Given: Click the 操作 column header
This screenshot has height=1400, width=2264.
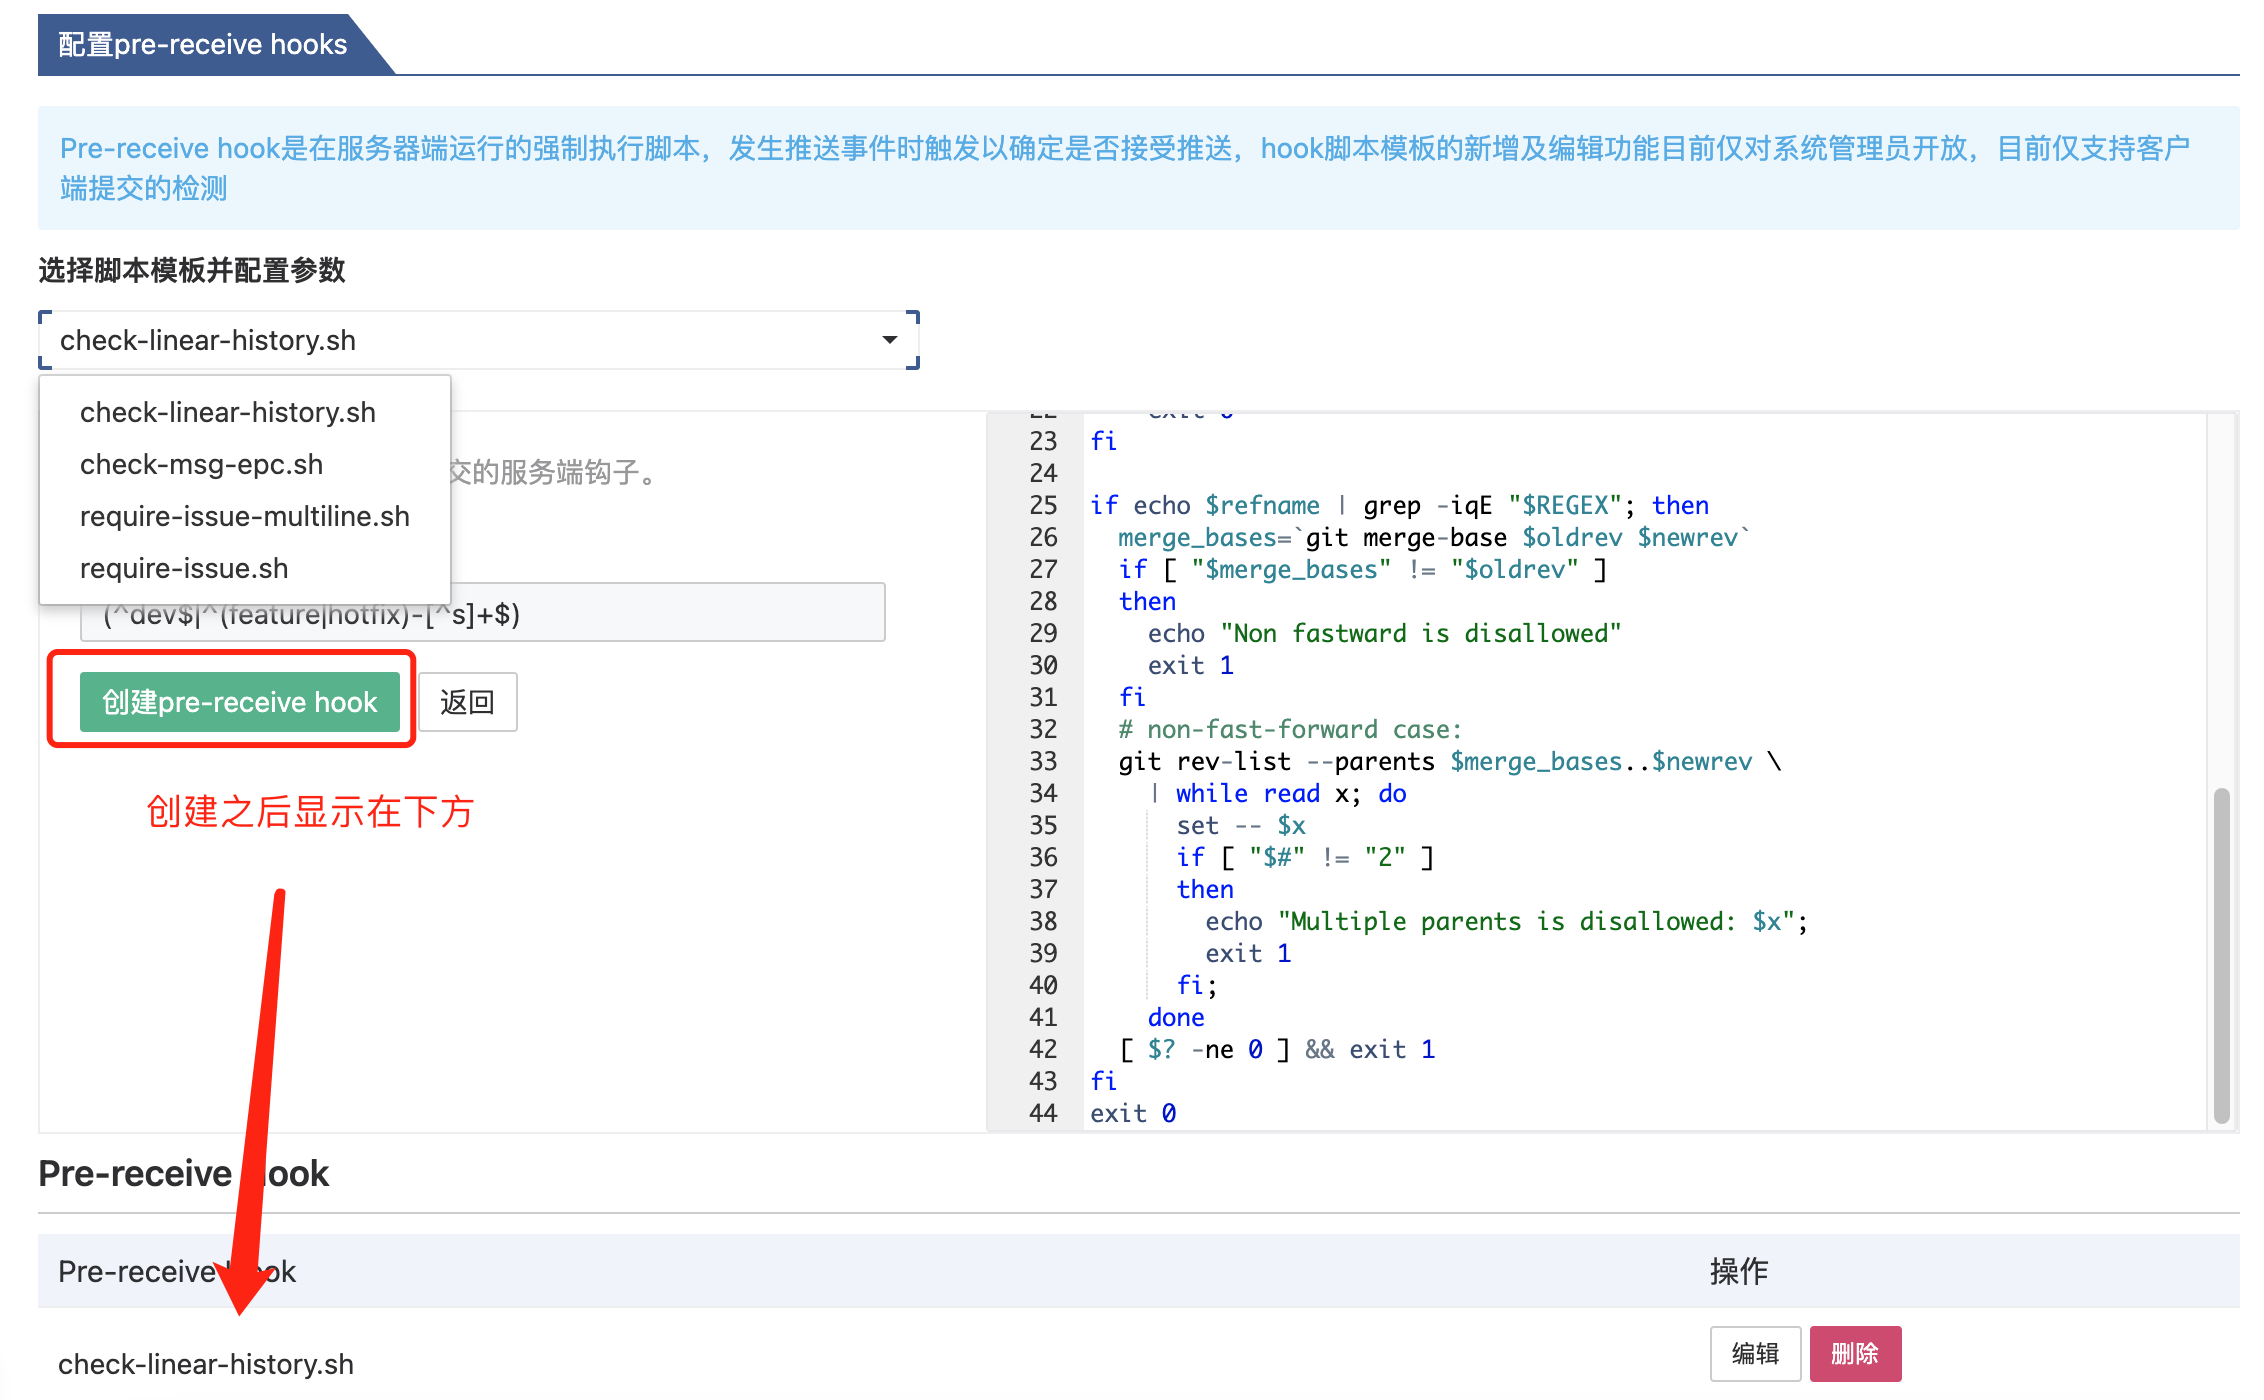Looking at the screenshot, I should [1738, 1271].
